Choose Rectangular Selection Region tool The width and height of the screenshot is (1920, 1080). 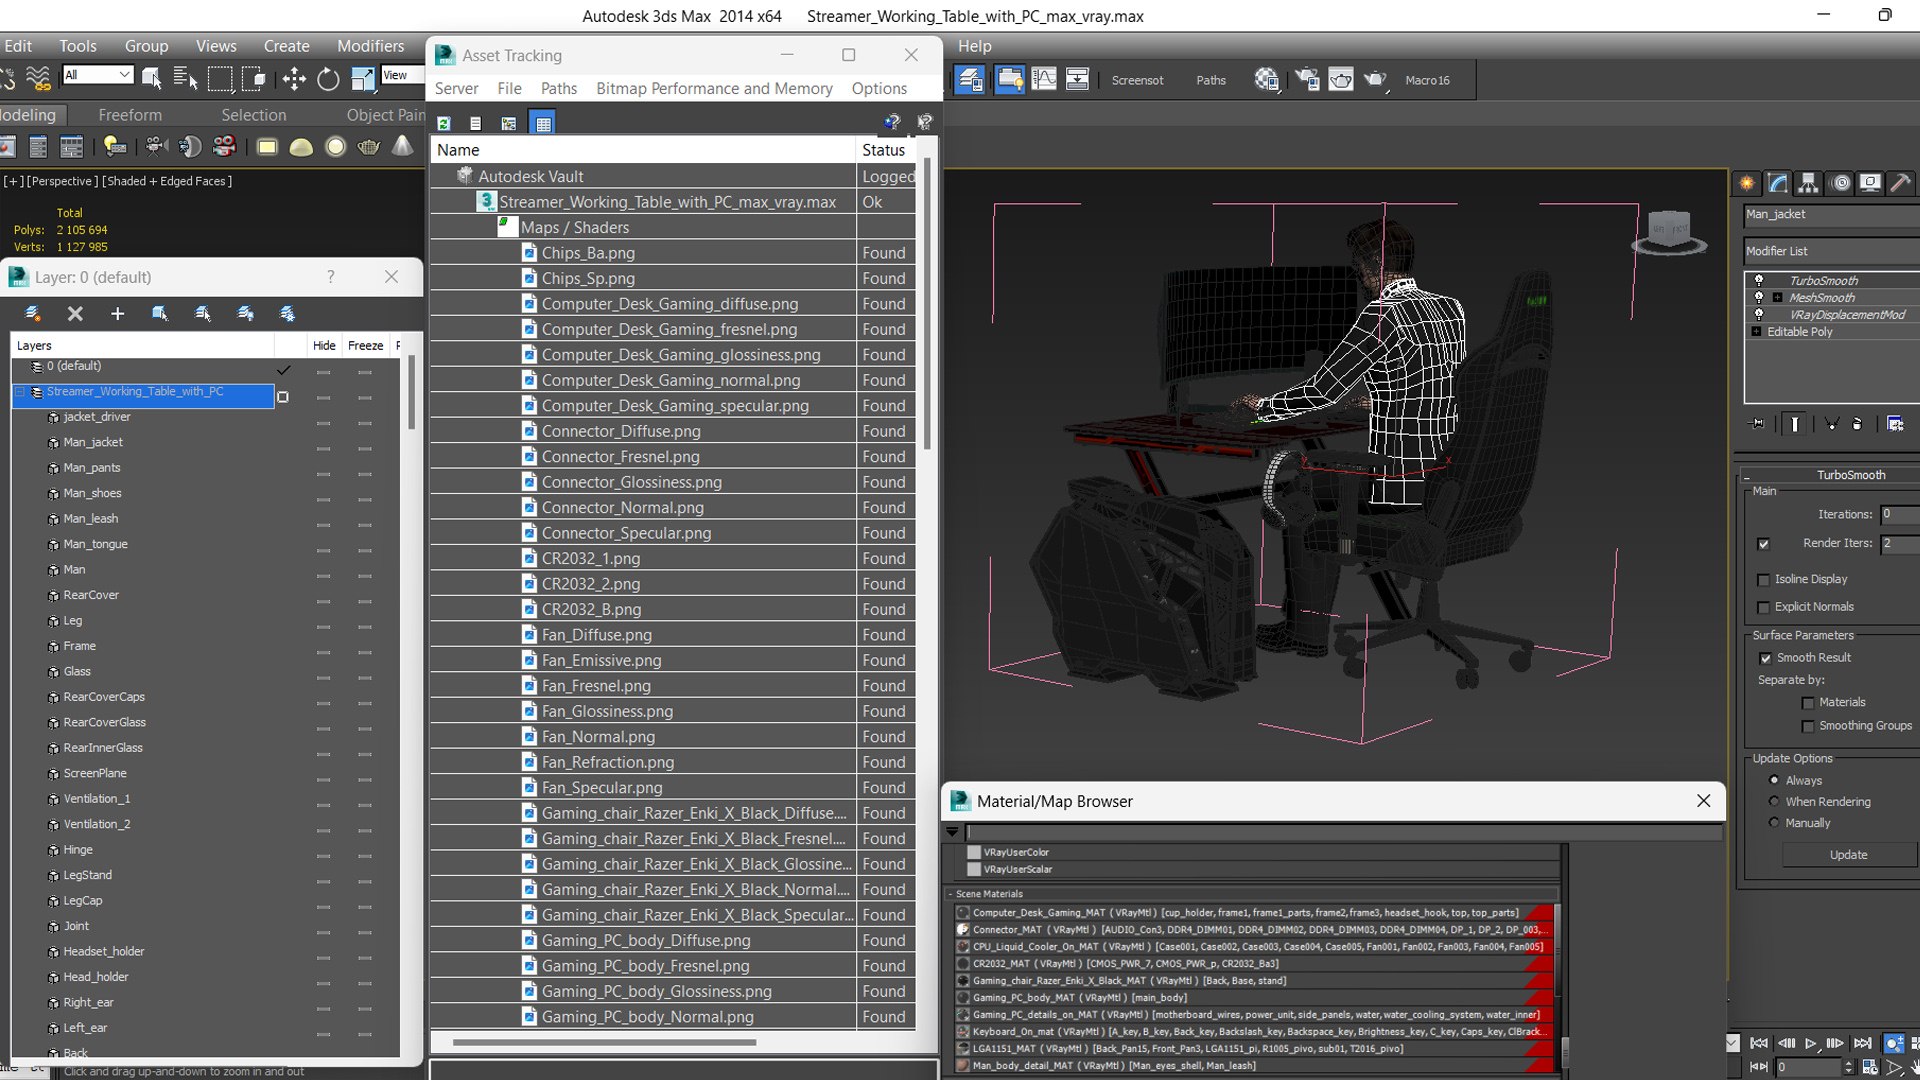(x=220, y=79)
